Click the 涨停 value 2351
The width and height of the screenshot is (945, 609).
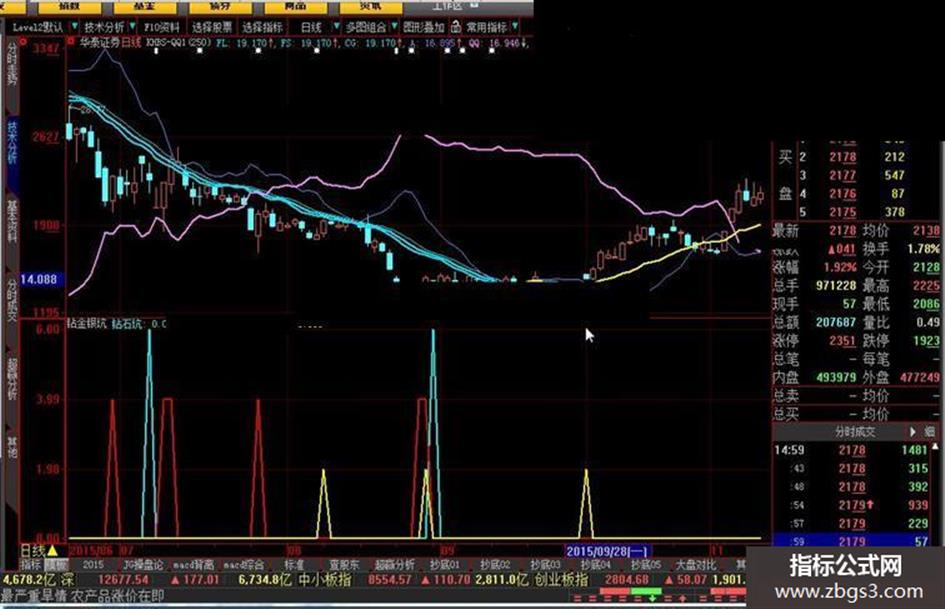(843, 341)
